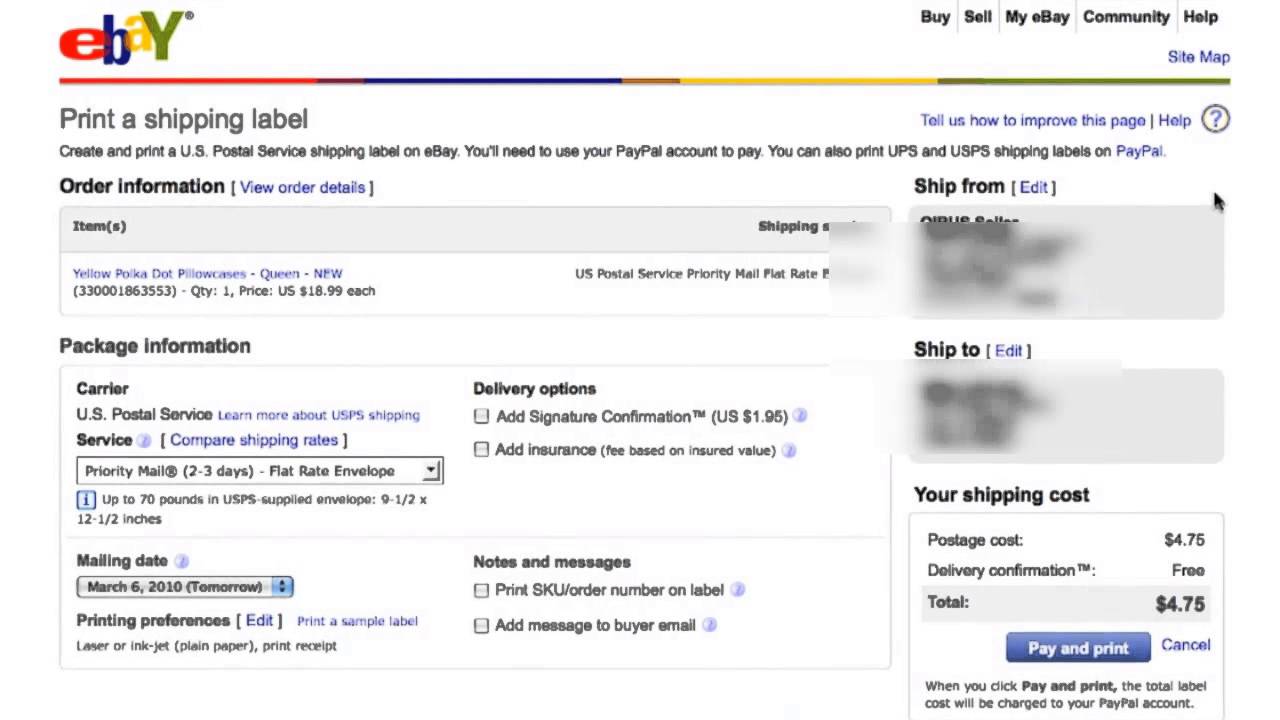Enable Print SKU/order number on label
The height and width of the screenshot is (720, 1280).
click(481, 590)
